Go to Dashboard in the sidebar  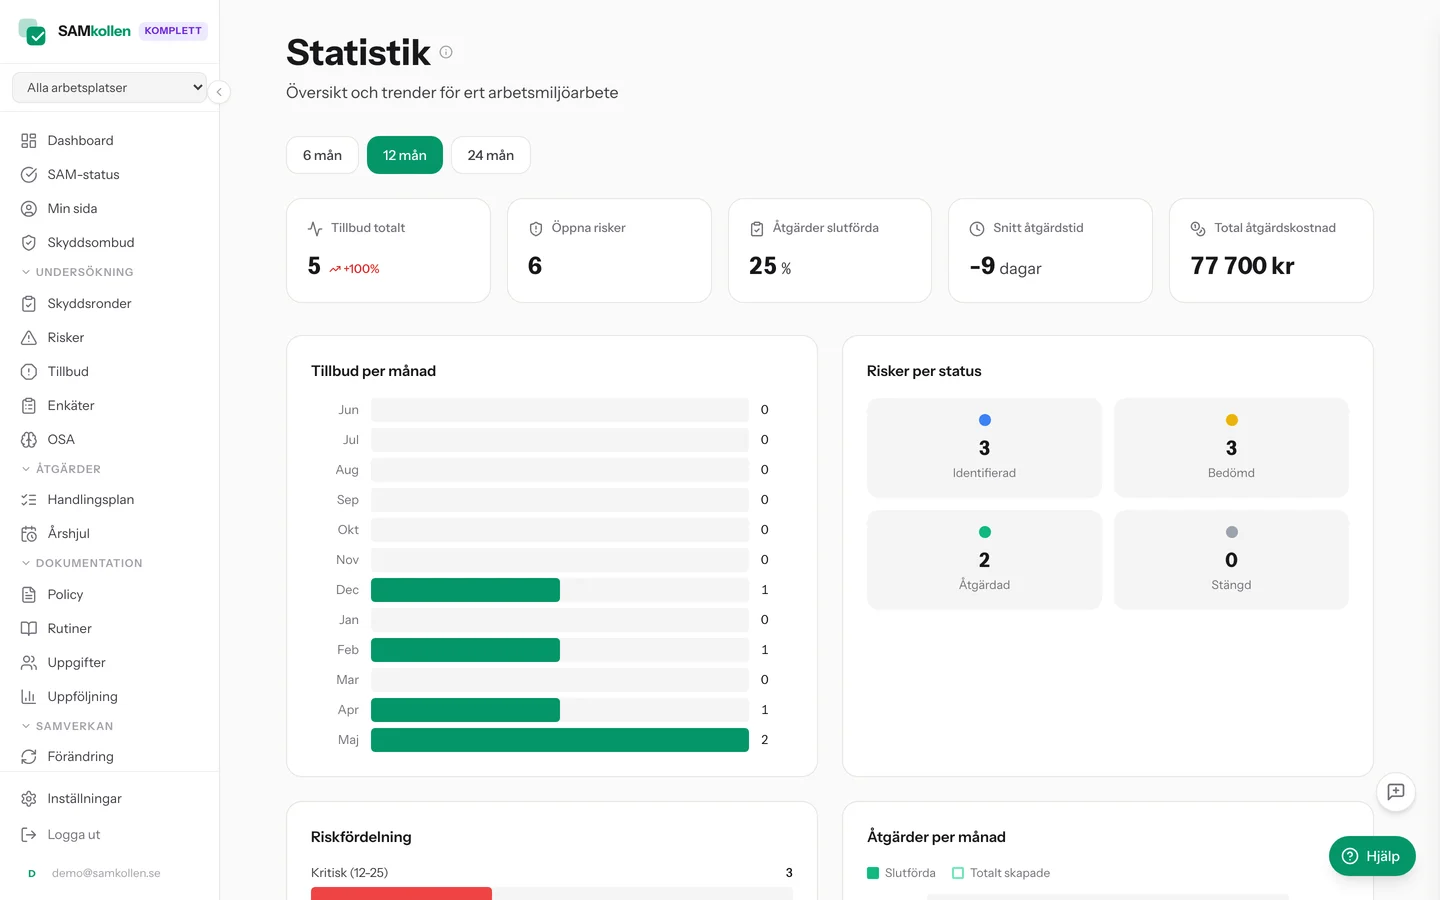[110, 141]
